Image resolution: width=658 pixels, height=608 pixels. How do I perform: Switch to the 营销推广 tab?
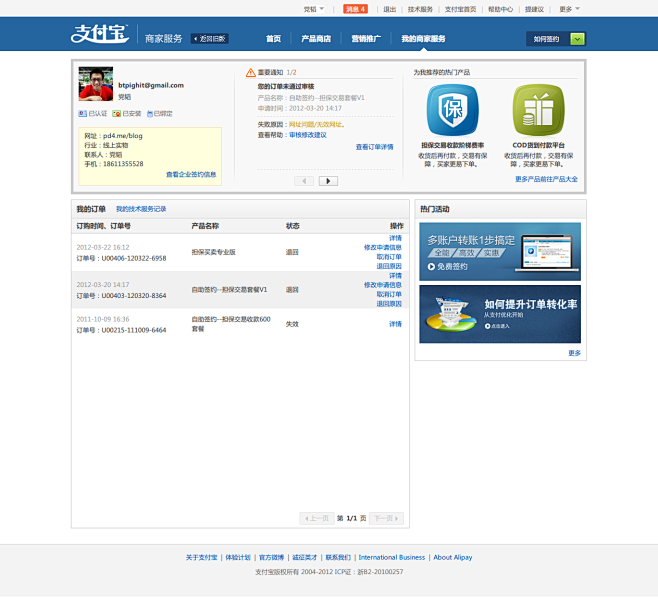pyautogui.click(x=366, y=39)
